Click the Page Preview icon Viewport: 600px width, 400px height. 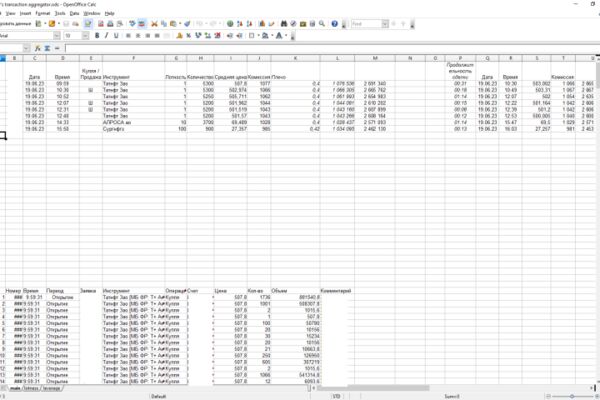tap(120, 24)
